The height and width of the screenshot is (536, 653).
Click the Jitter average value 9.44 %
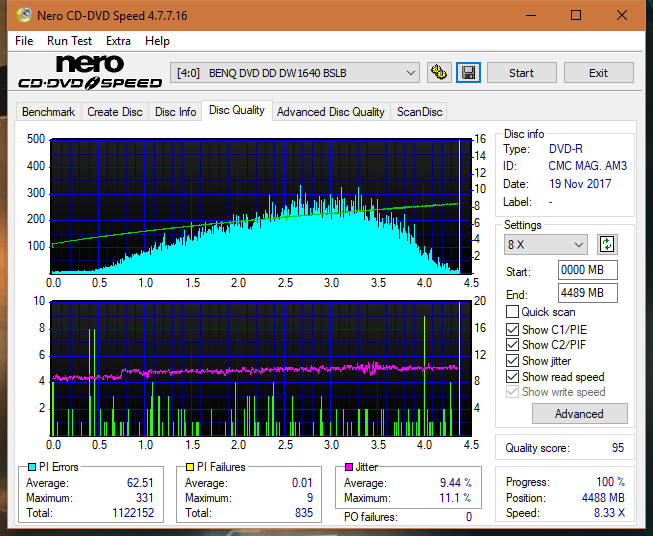(456, 483)
